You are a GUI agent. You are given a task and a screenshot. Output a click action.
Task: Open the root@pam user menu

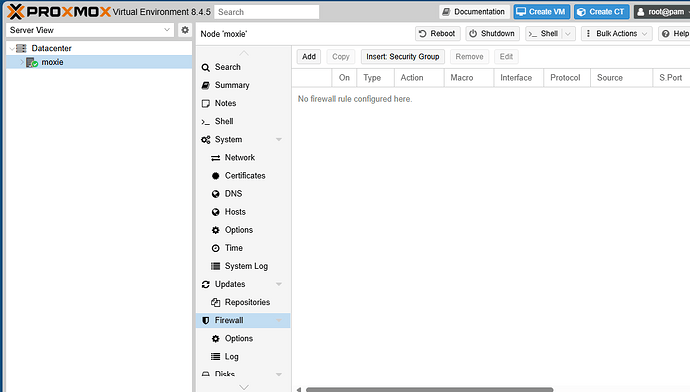click(662, 12)
